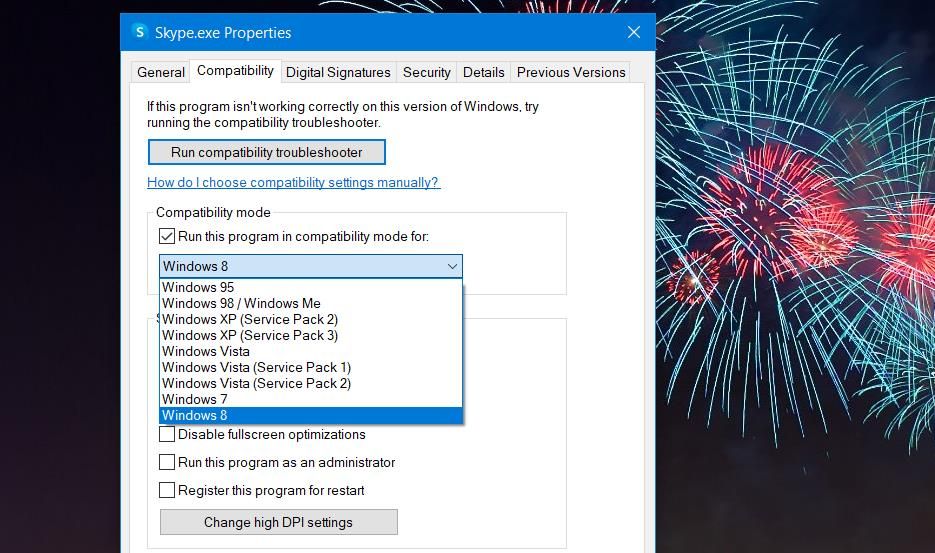Image resolution: width=935 pixels, height=553 pixels.
Task: Close the Skype.exe Properties dialog
Action: pyautogui.click(x=634, y=32)
